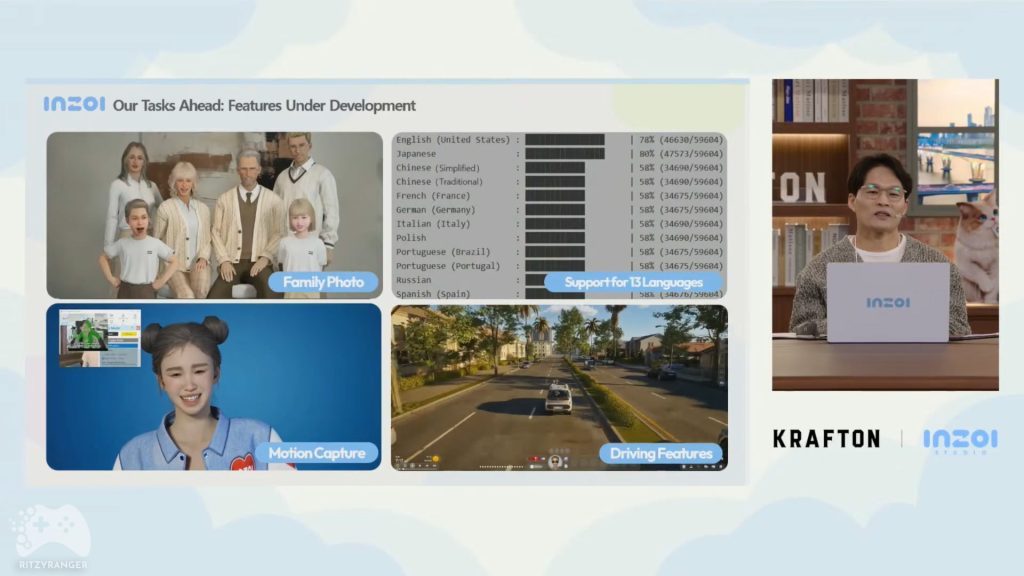The image size is (1024, 576).
Task: Open the webcam inset in motion capture image
Action: [100, 338]
